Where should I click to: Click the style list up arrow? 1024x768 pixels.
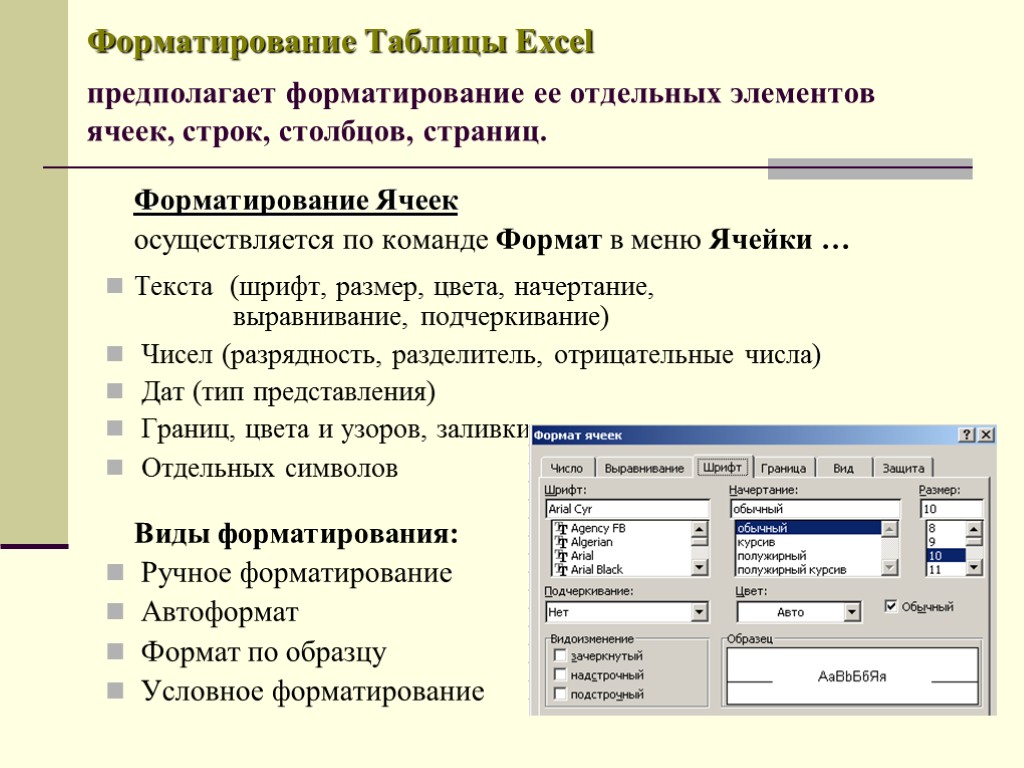click(x=889, y=529)
